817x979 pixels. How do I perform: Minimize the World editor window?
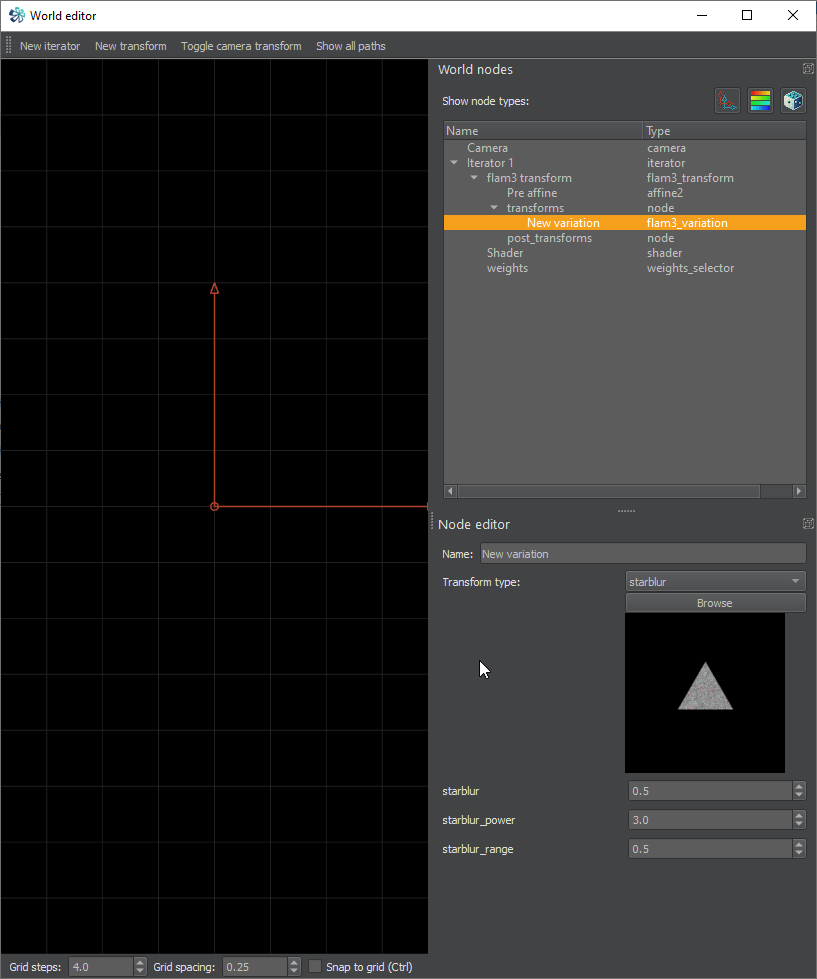(x=702, y=16)
